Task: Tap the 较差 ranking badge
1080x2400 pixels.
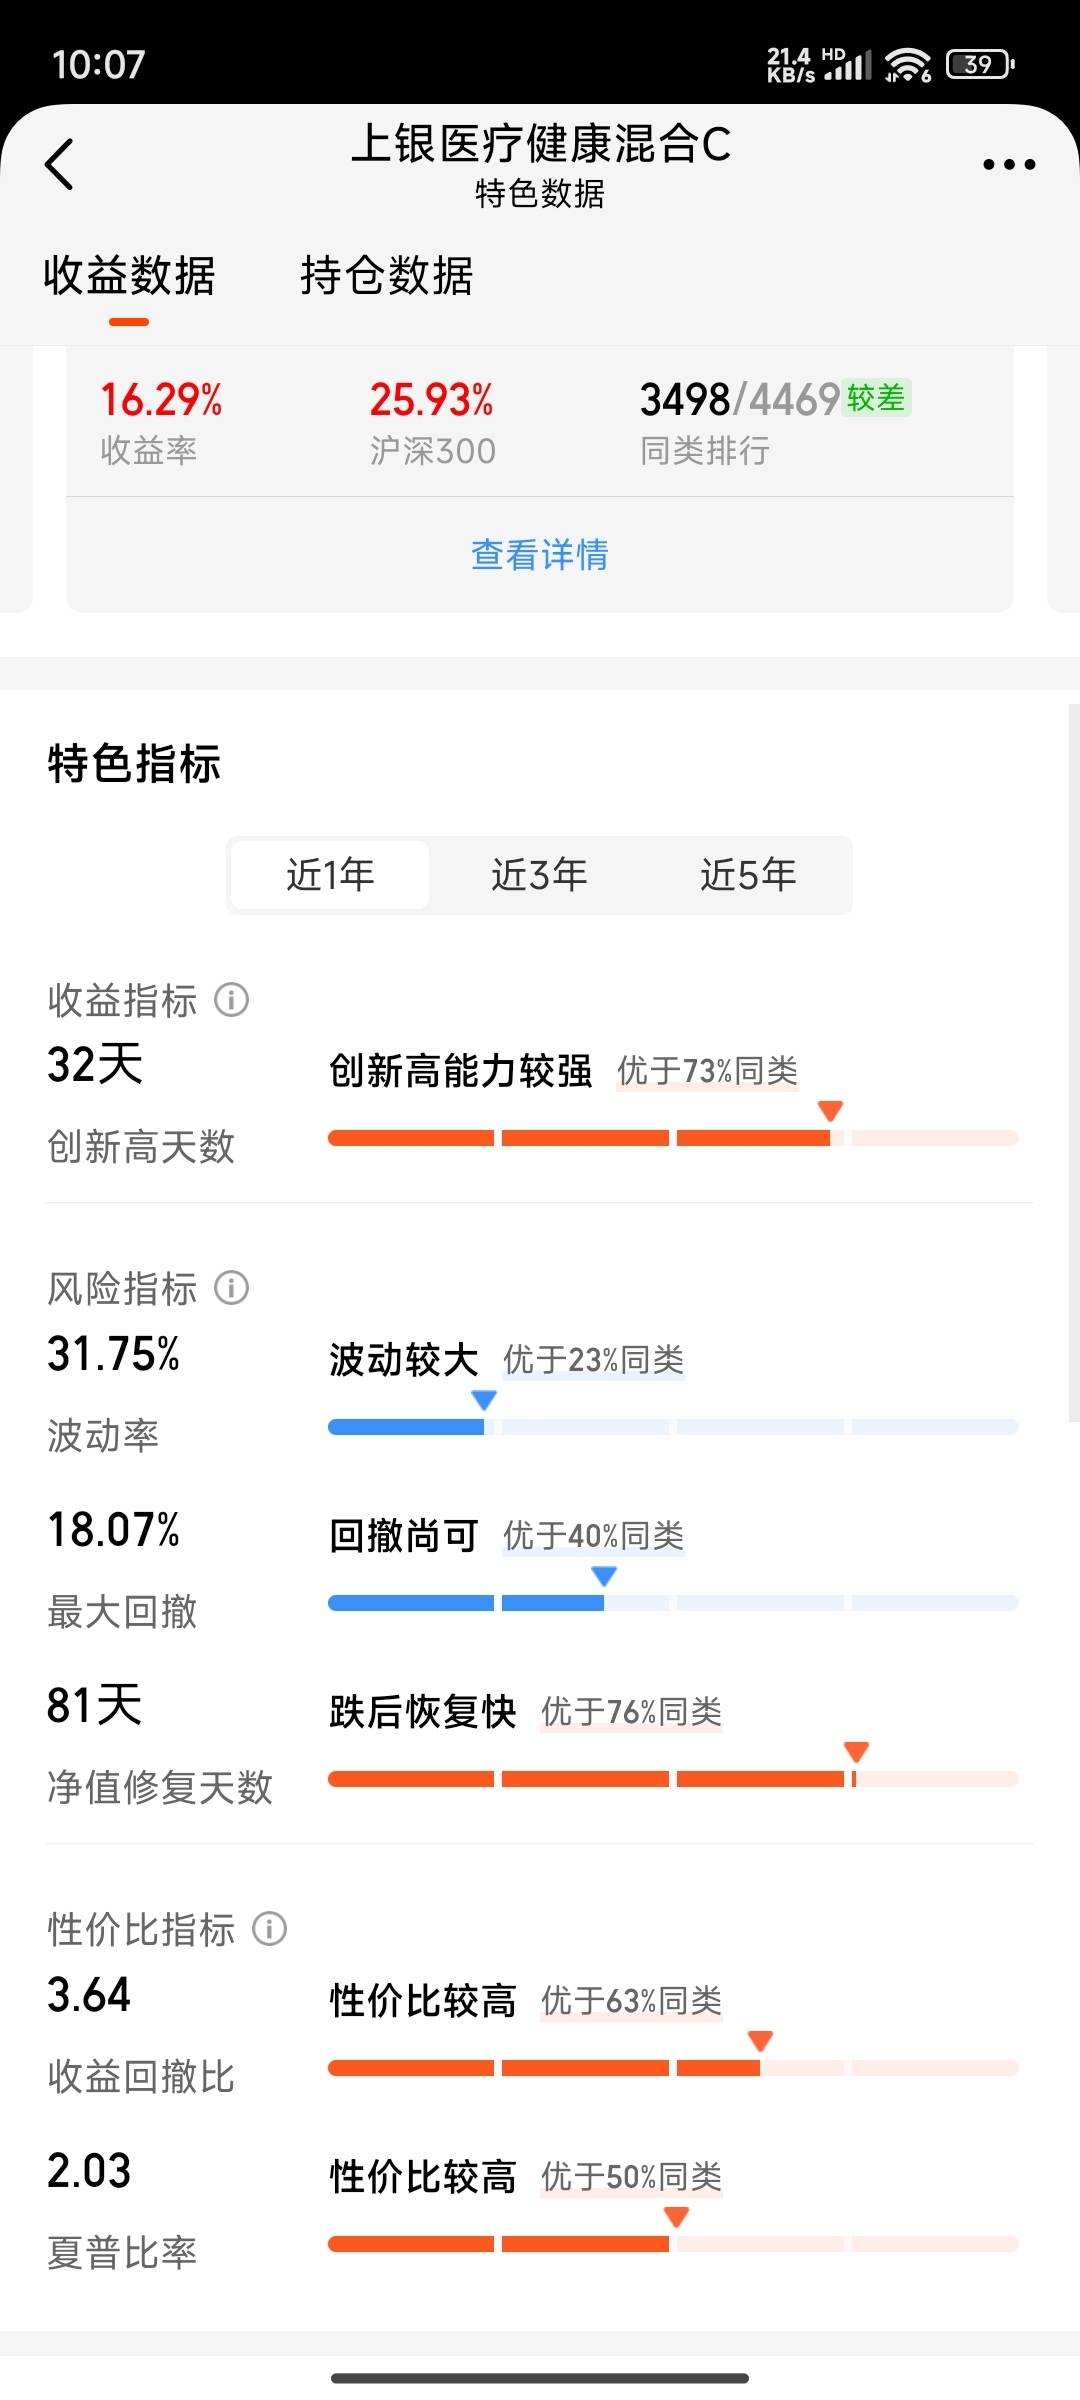Action: (x=876, y=398)
